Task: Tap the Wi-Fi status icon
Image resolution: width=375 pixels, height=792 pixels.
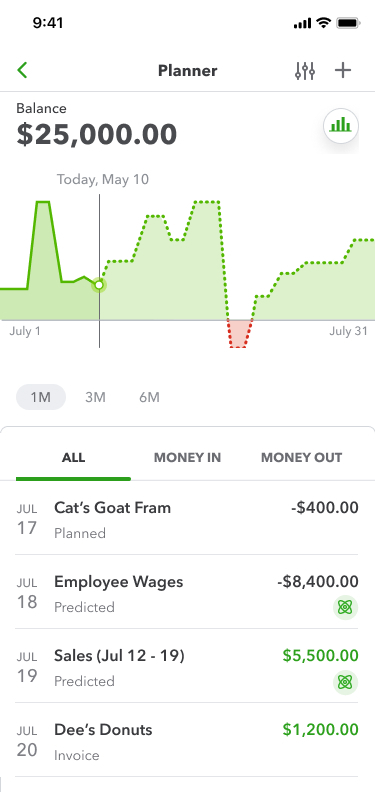Action: 323,23
